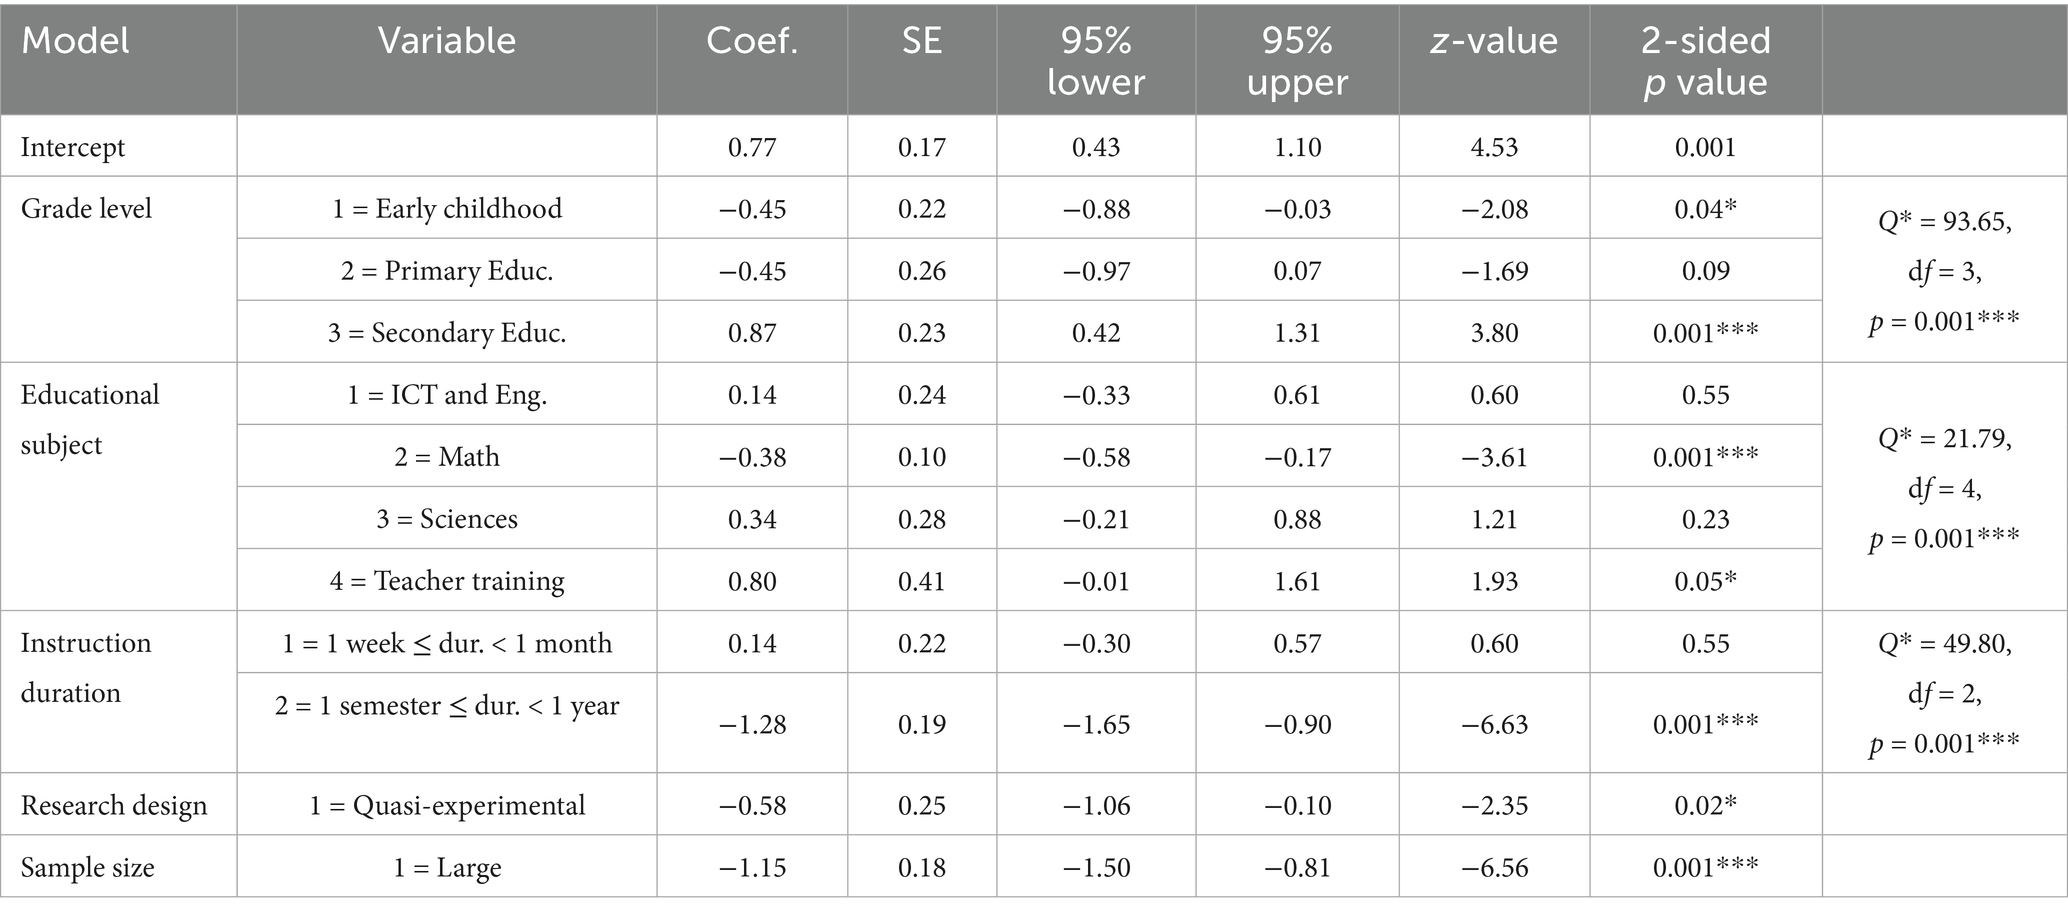This screenshot has height=915, width=2068.
Task: Select the "3 = Secondary Educ." cell
Action: click(447, 333)
